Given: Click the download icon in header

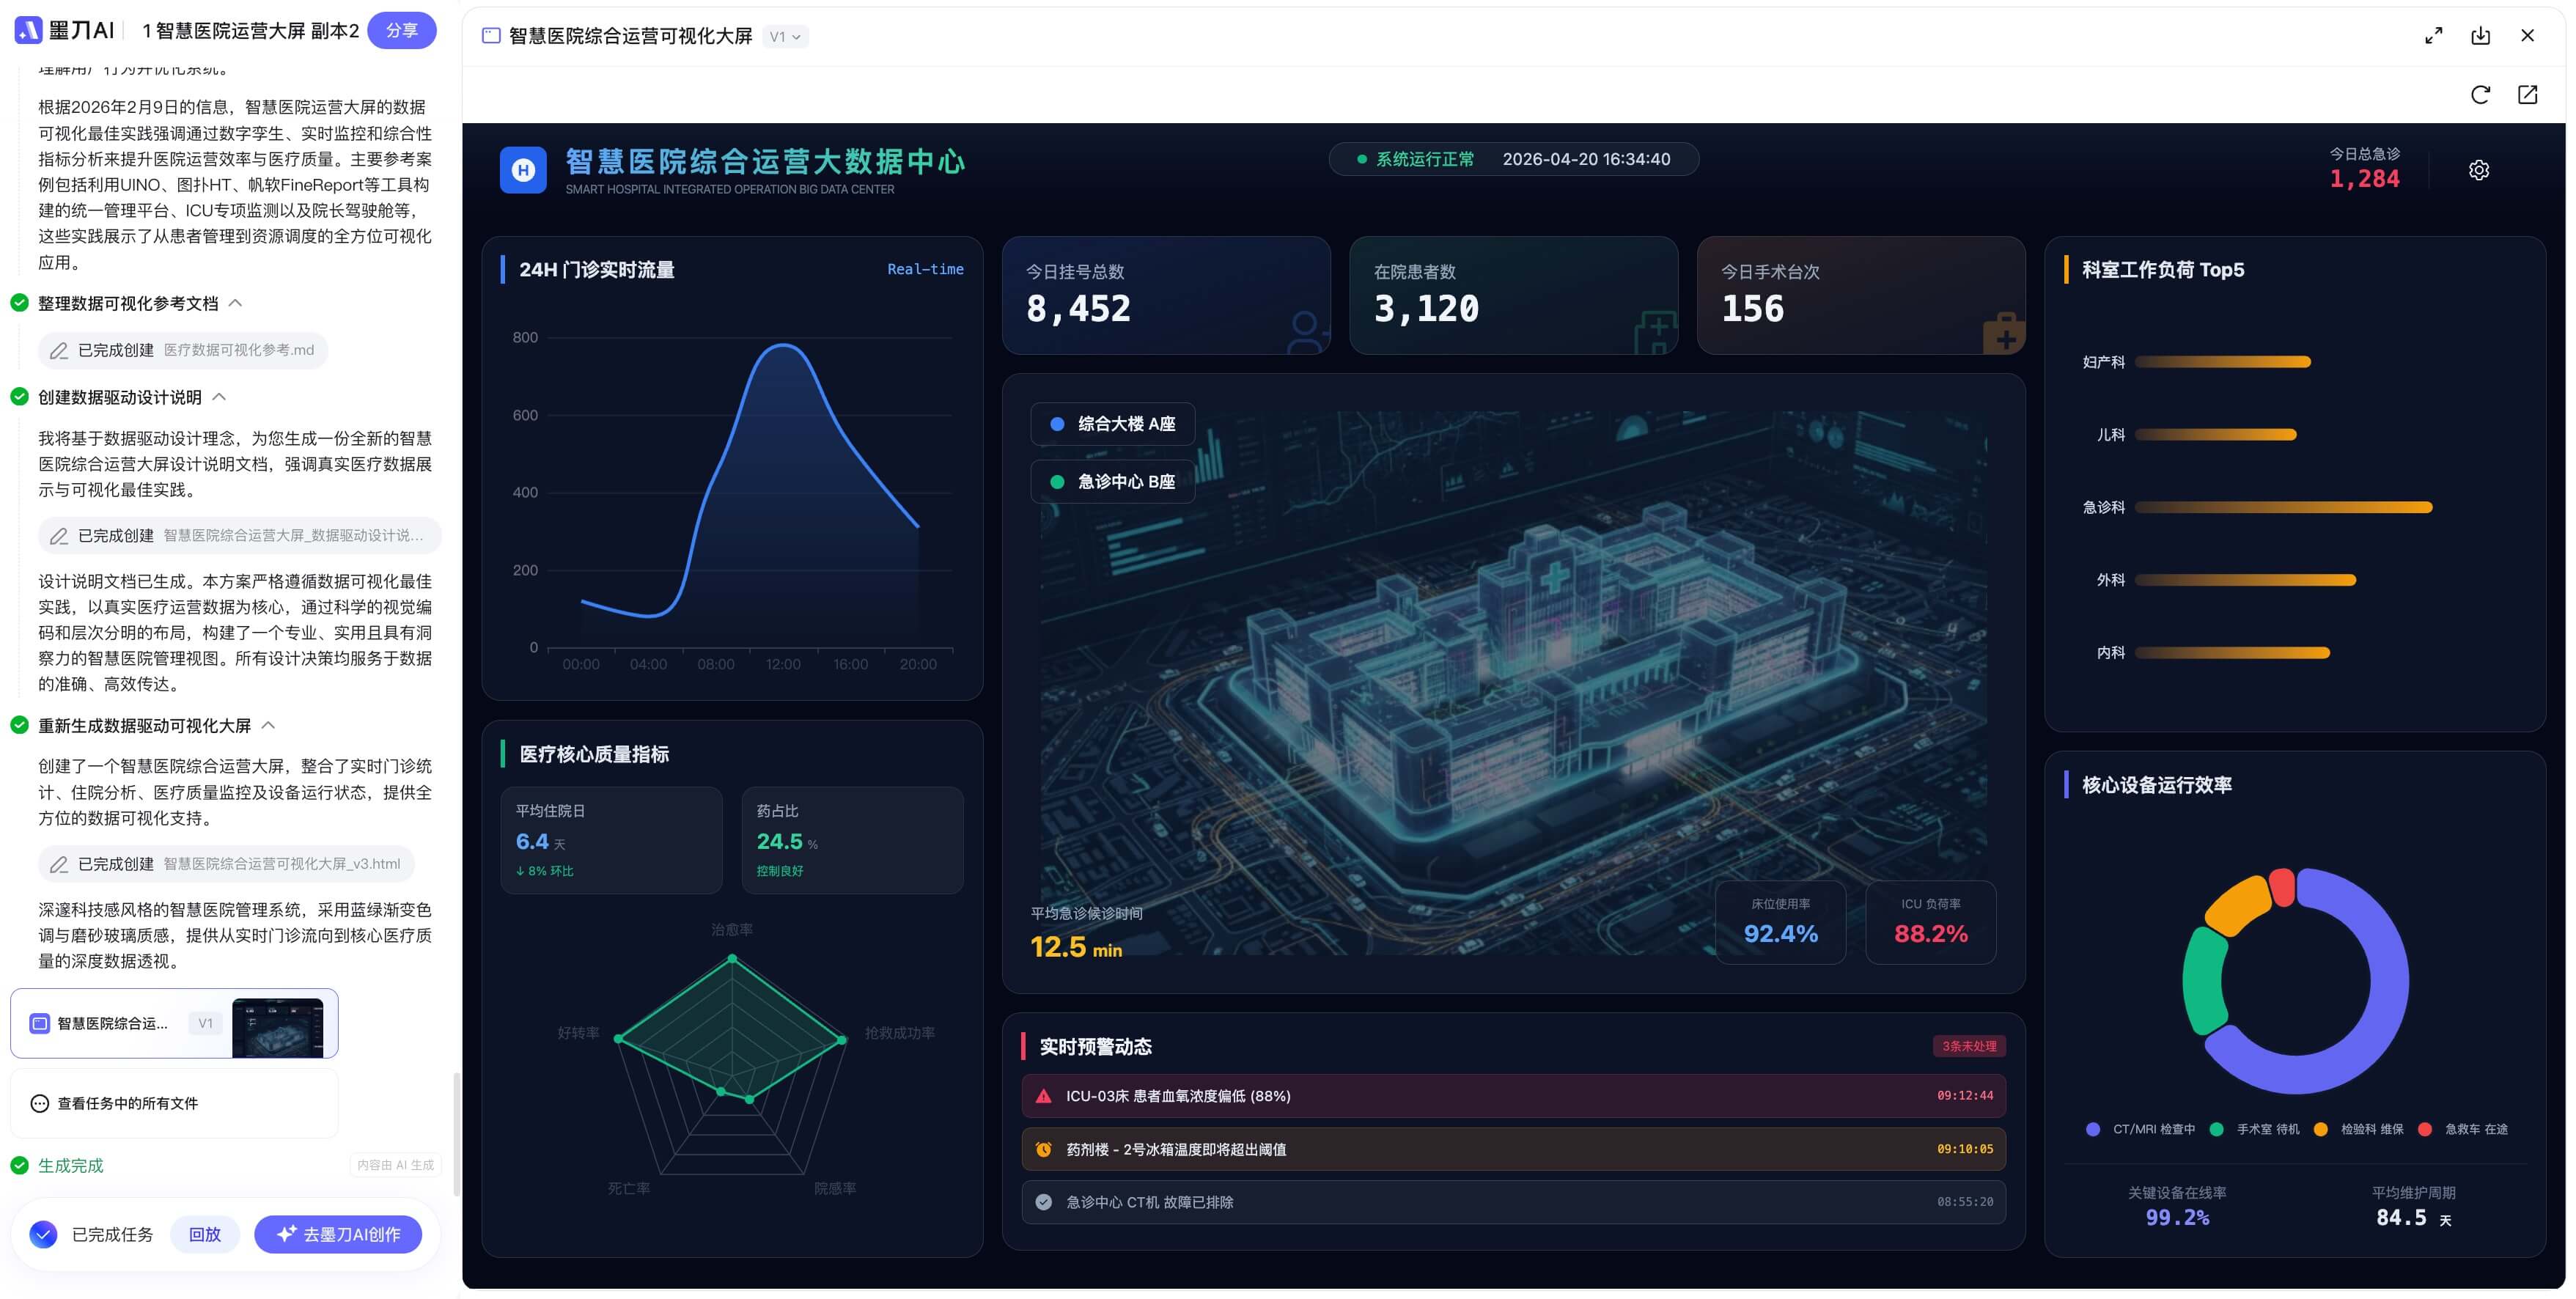Looking at the screenshot, I should pyautogui.click(x=2480, y=36).
